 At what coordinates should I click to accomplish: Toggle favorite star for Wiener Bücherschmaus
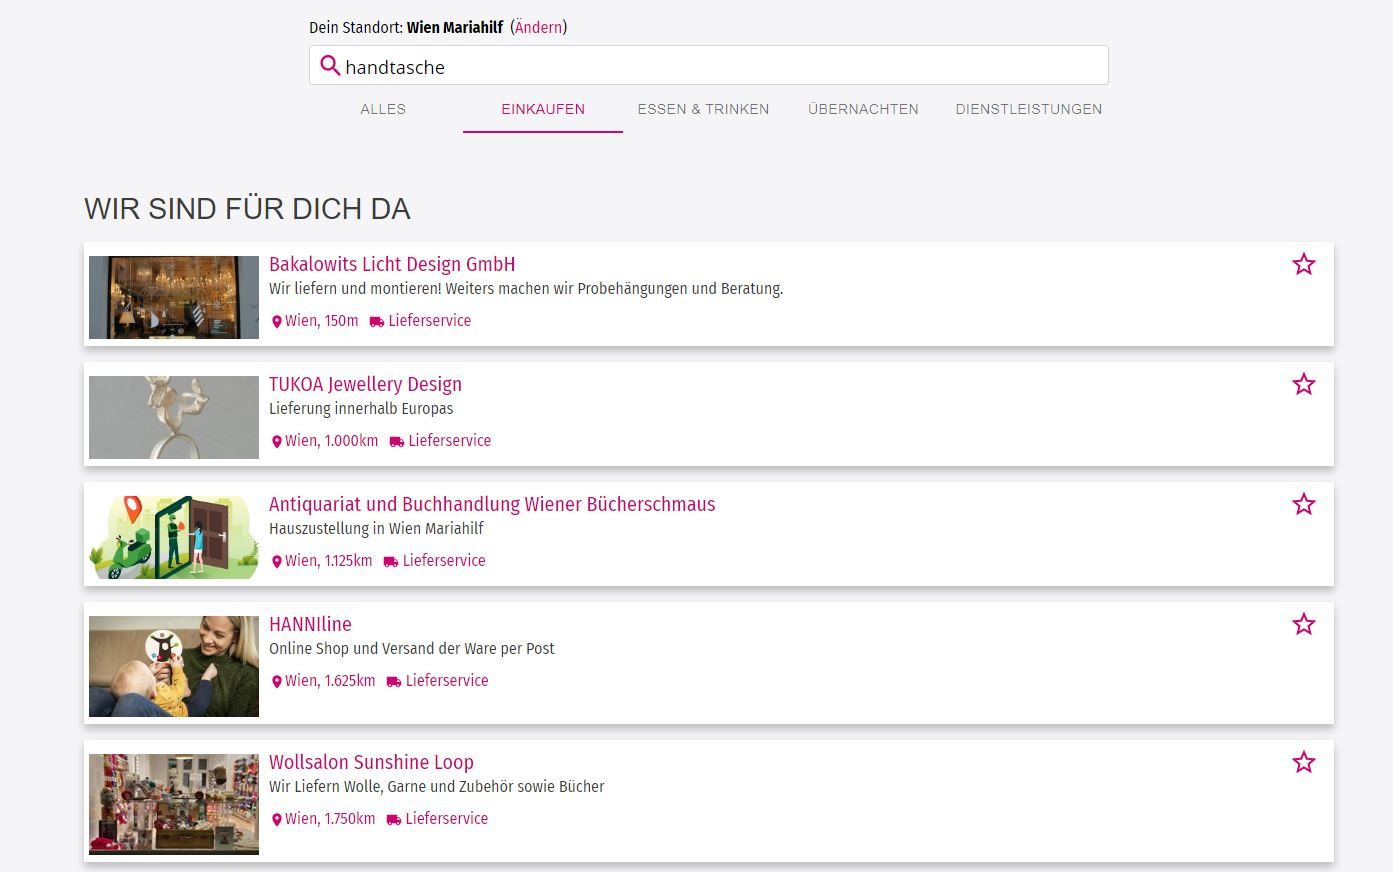coord(1303,504)
